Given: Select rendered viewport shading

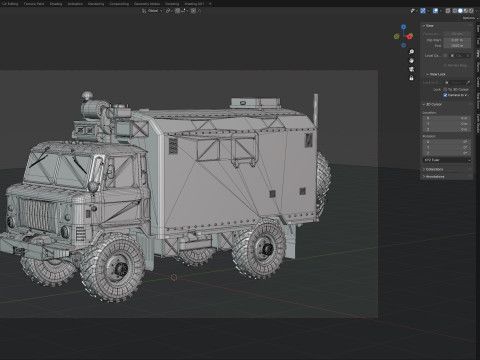Looking at the screenshot, I should coord(471,11).
